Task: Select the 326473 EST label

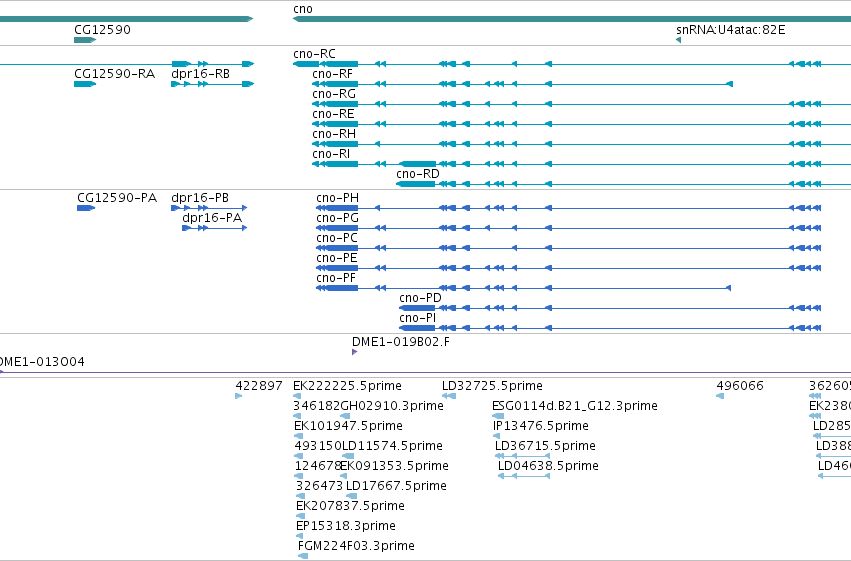Action: point(320,487)
